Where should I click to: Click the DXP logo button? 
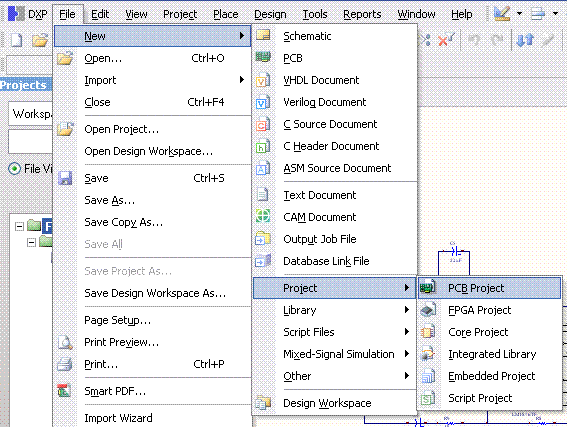click(28, 14)
